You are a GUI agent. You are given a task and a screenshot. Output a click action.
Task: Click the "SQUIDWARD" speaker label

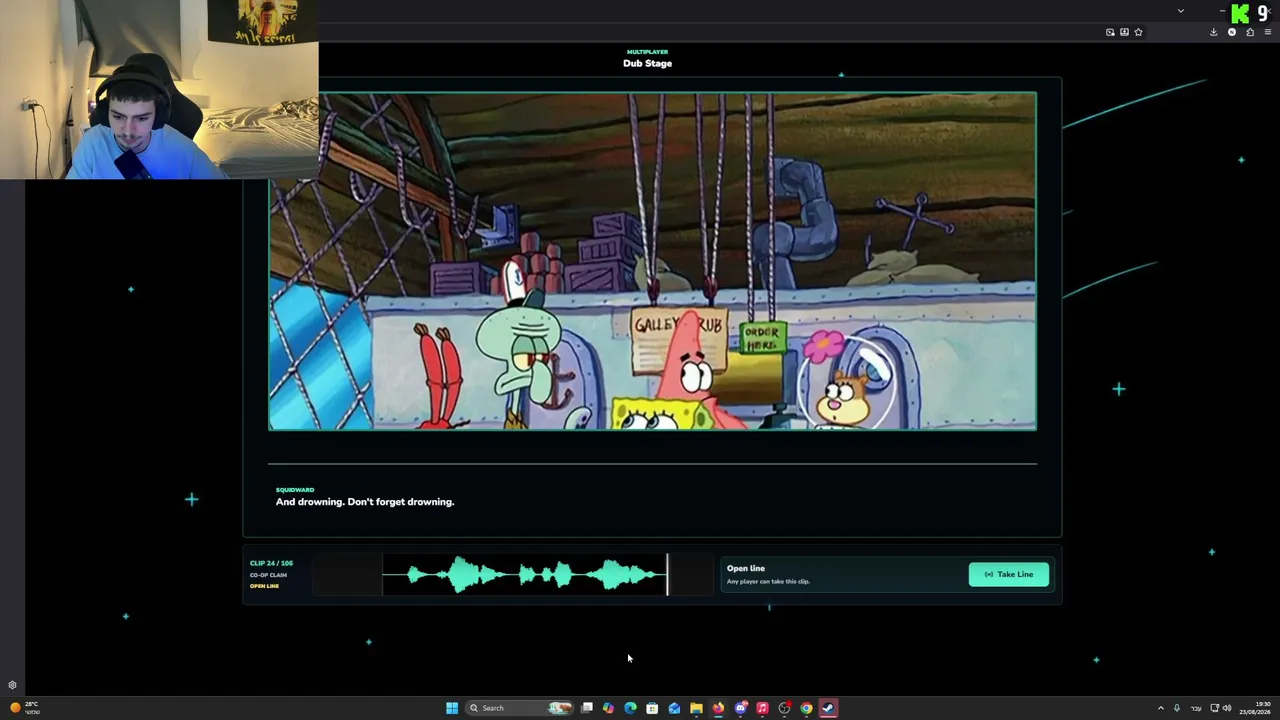click(295, 490)
